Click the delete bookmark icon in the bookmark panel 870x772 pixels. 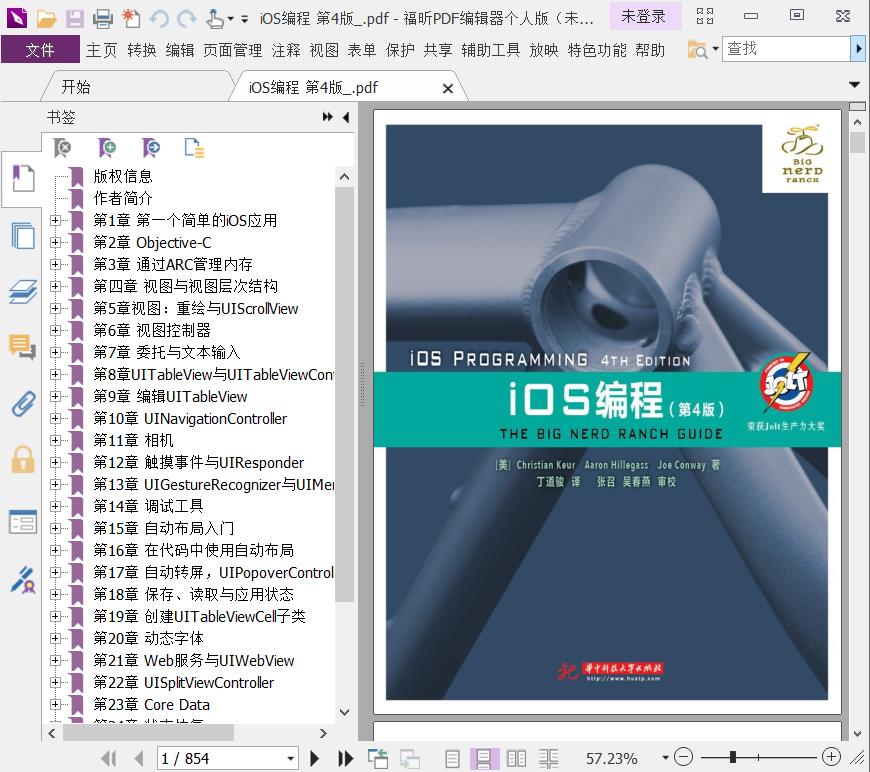63,148
